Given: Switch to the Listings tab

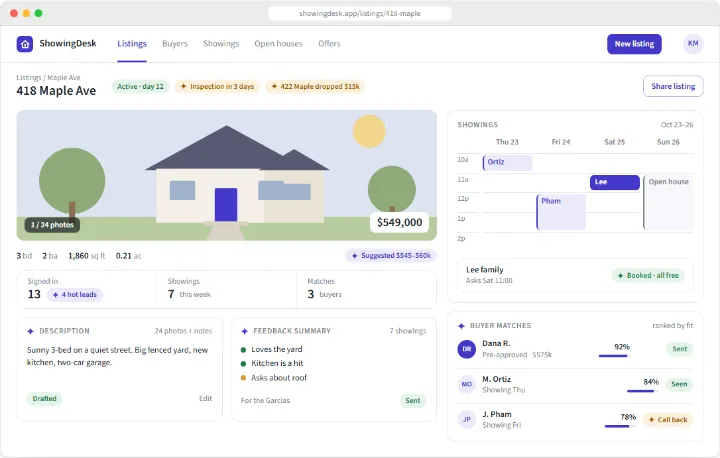Looking at the screenshot, I should point(132,44).
